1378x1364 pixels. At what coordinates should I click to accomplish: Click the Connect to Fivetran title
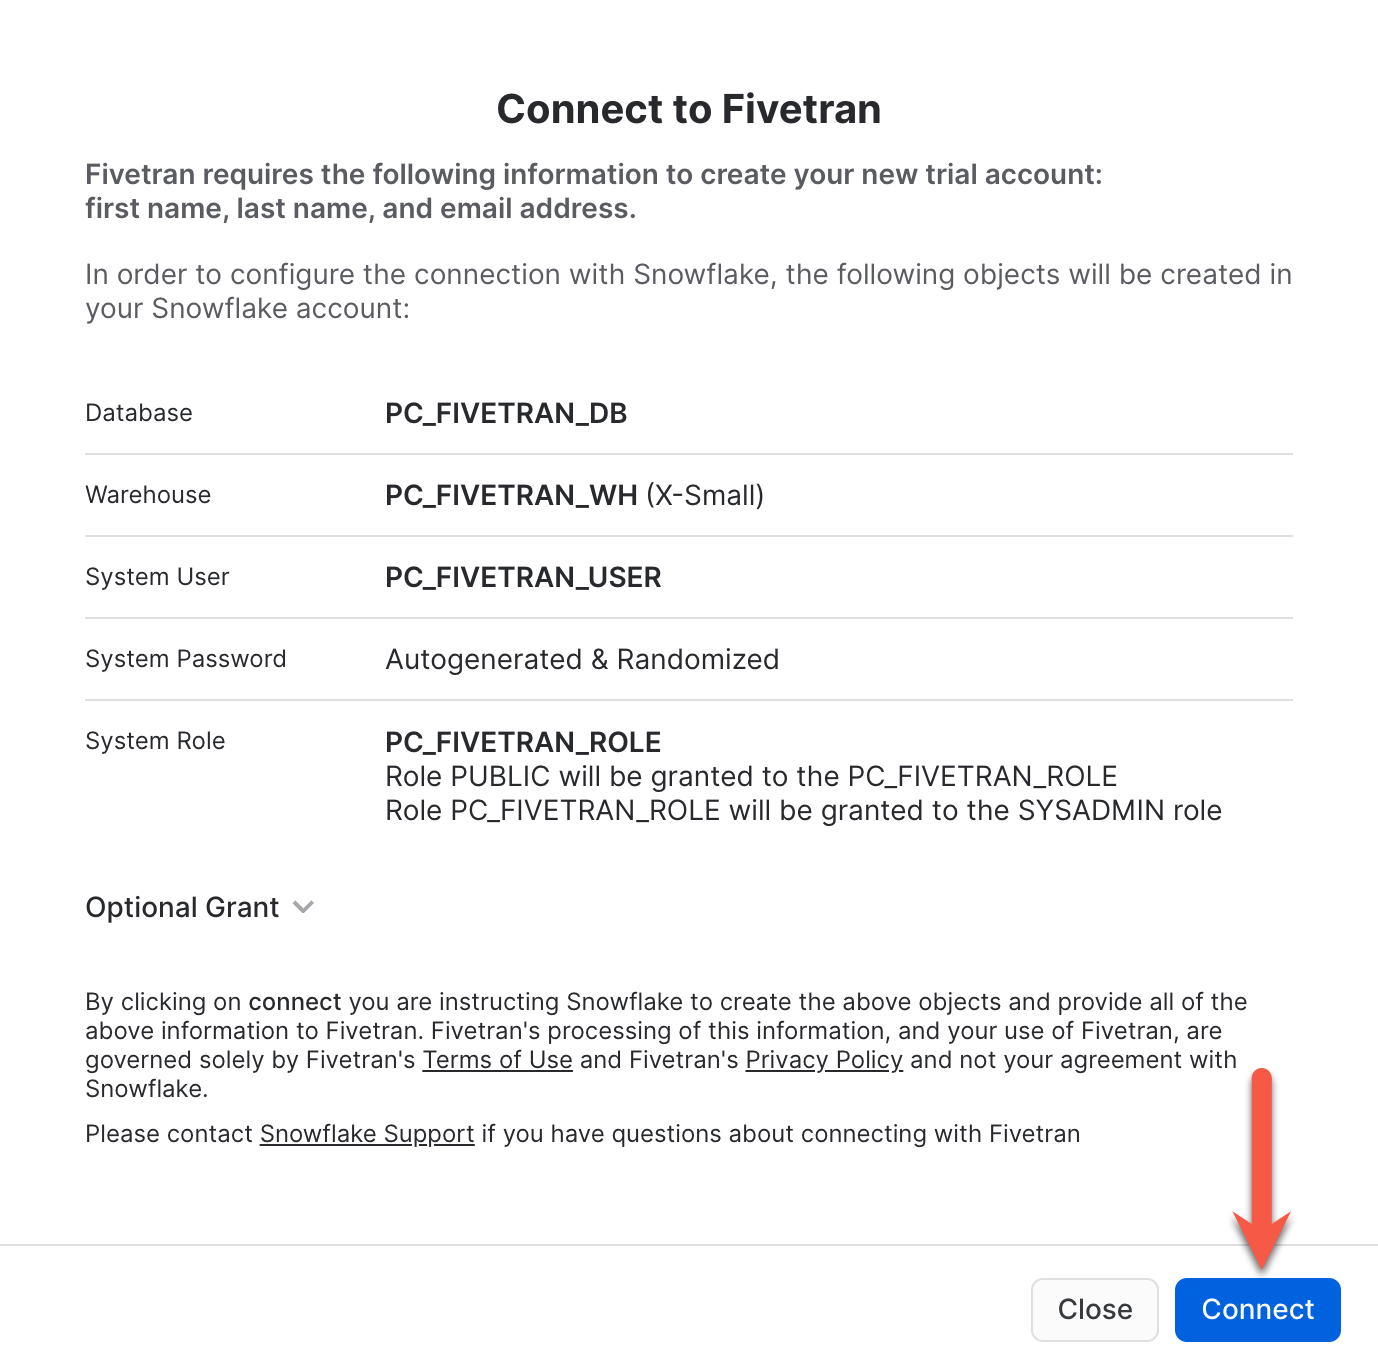point(688,108)
